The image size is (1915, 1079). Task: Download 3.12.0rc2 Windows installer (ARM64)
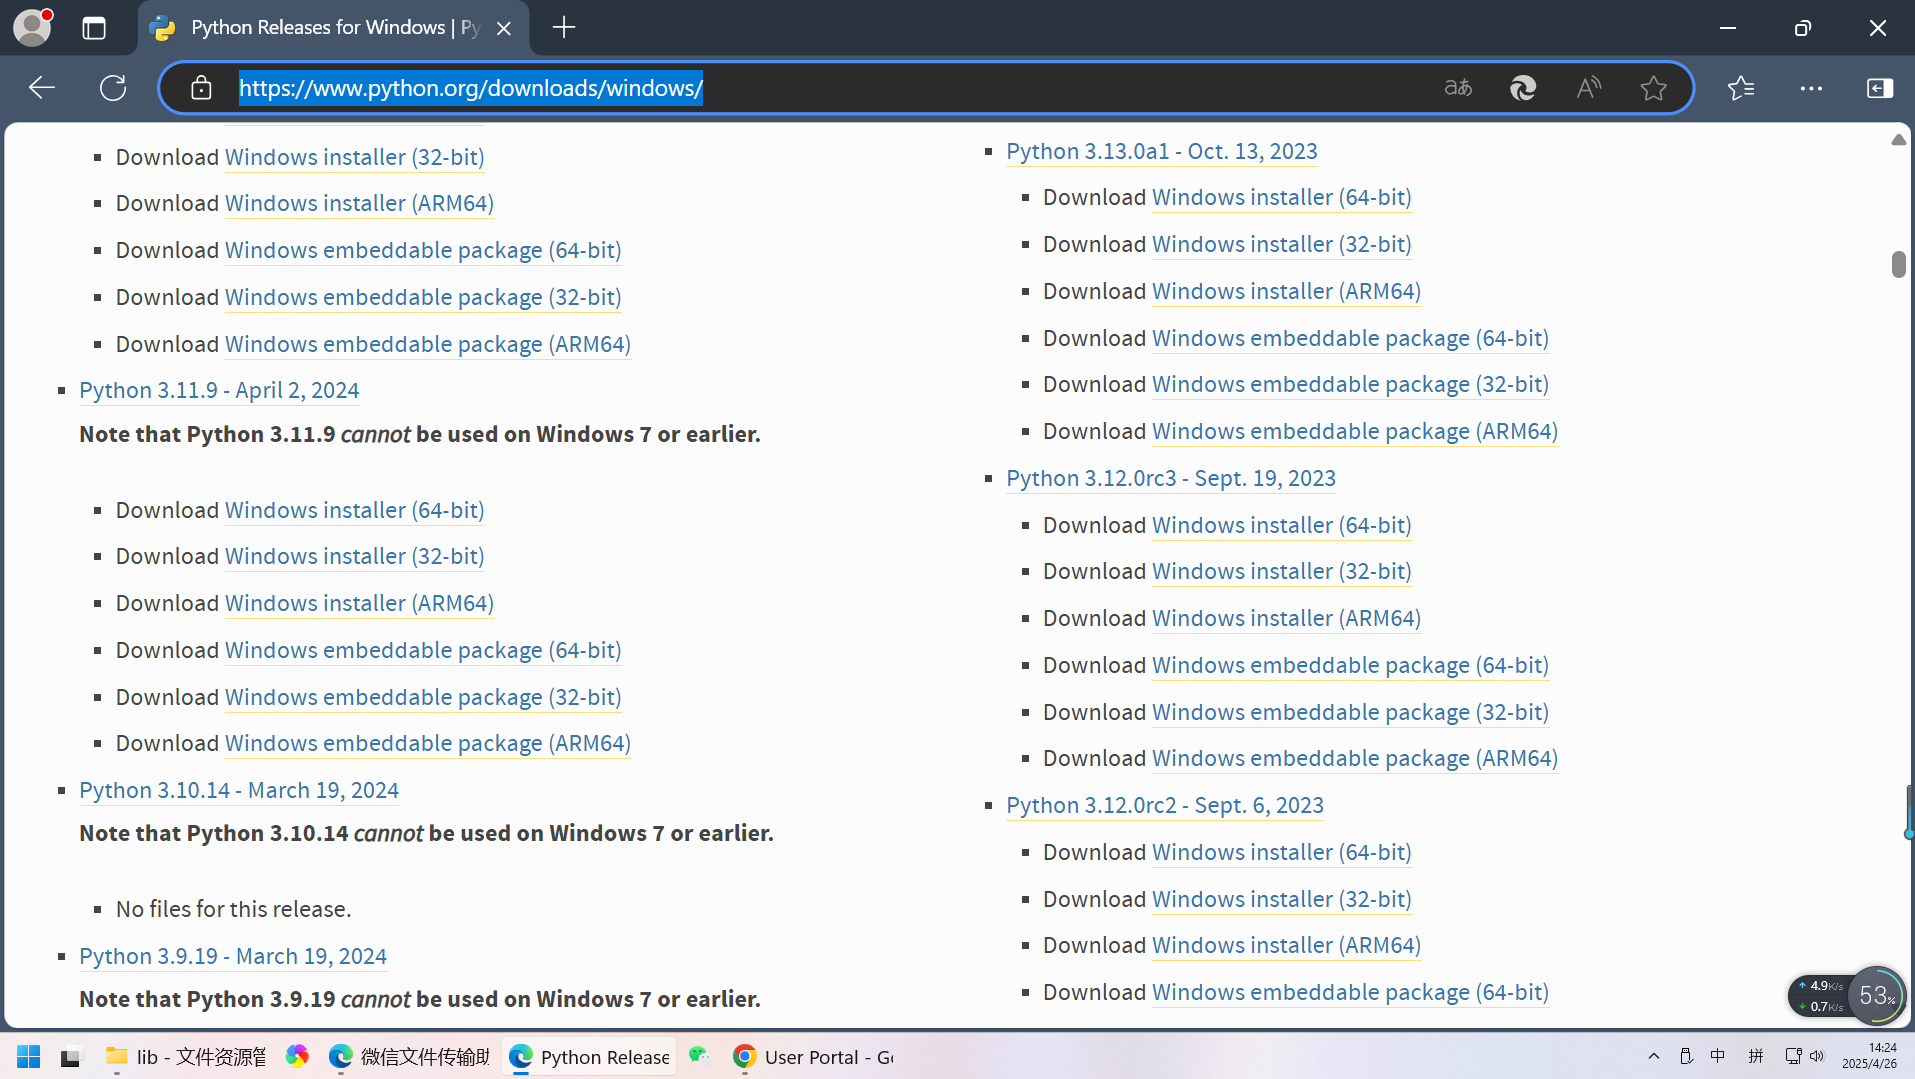1286,945
